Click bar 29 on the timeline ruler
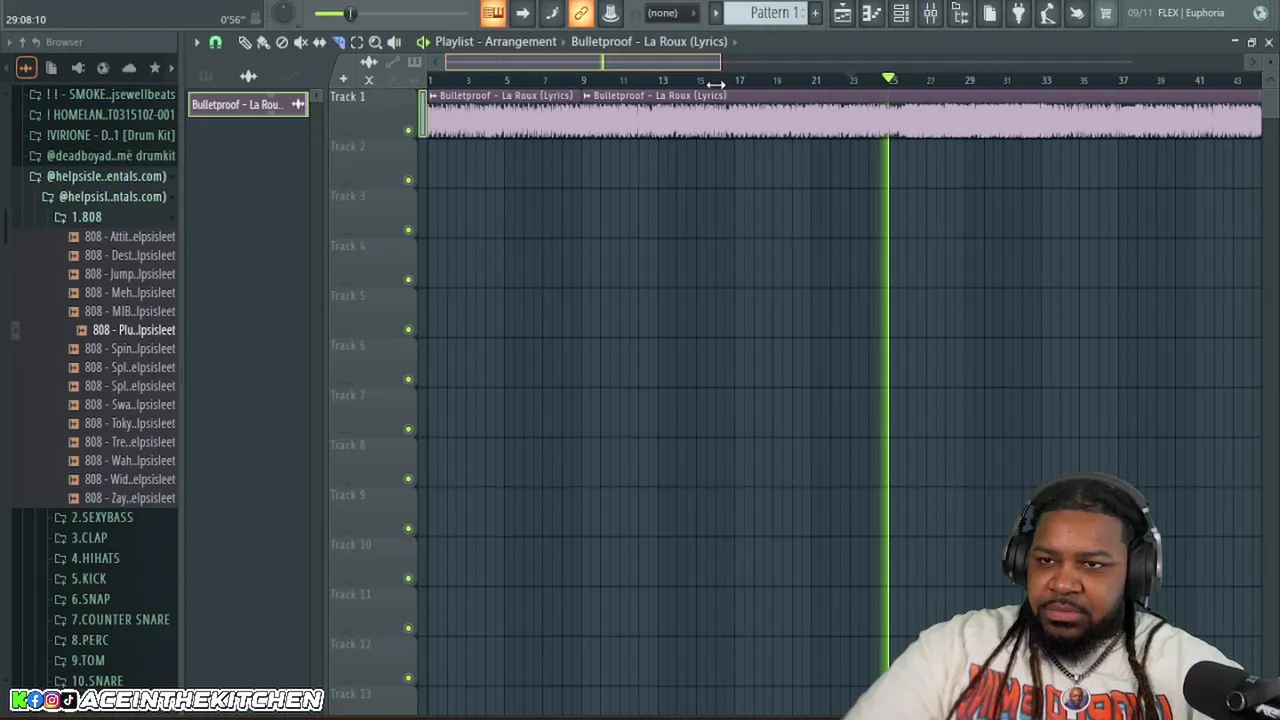1280x720 pixels. click(x=969, y=80)
